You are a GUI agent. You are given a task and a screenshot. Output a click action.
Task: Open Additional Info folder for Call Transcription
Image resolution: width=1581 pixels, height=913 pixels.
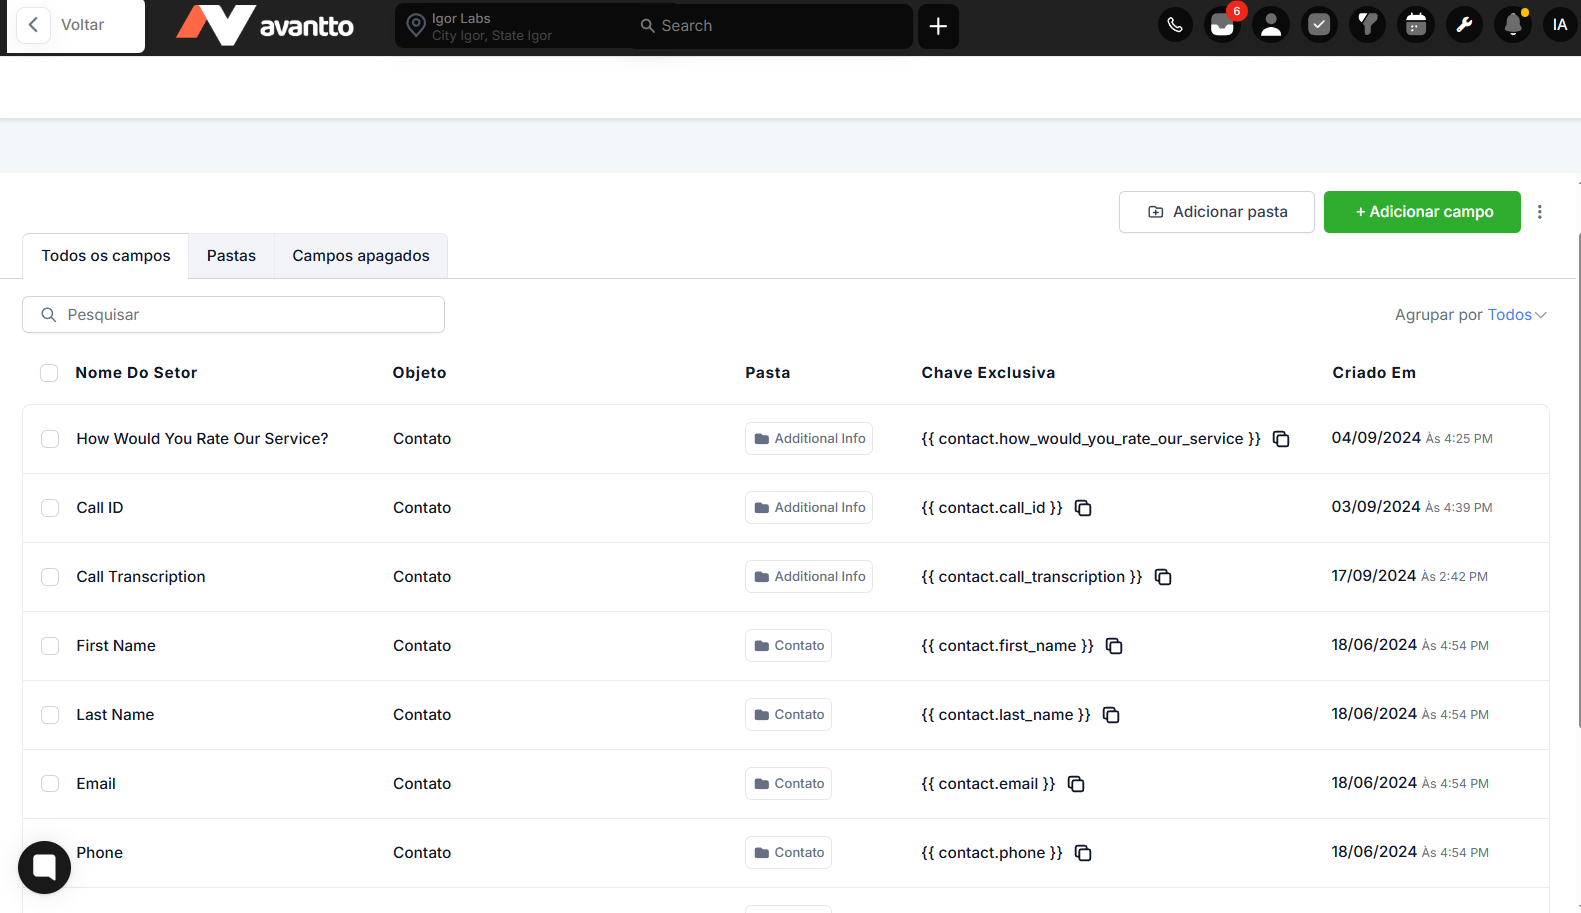pos(809,577)
